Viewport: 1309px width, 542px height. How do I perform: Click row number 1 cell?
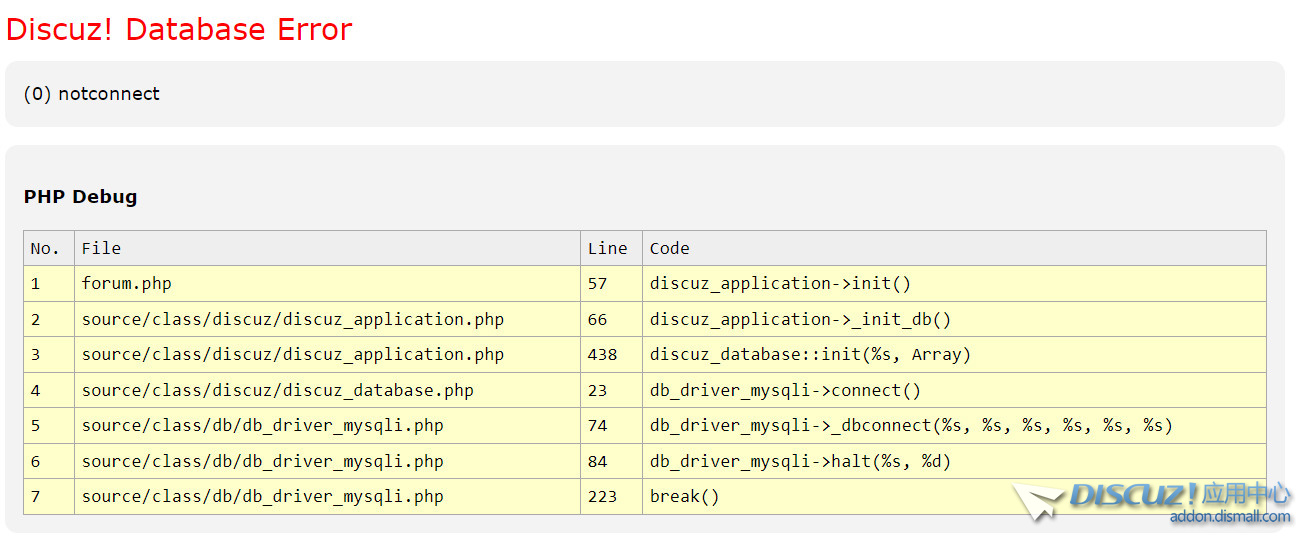[x=49, y=284]
